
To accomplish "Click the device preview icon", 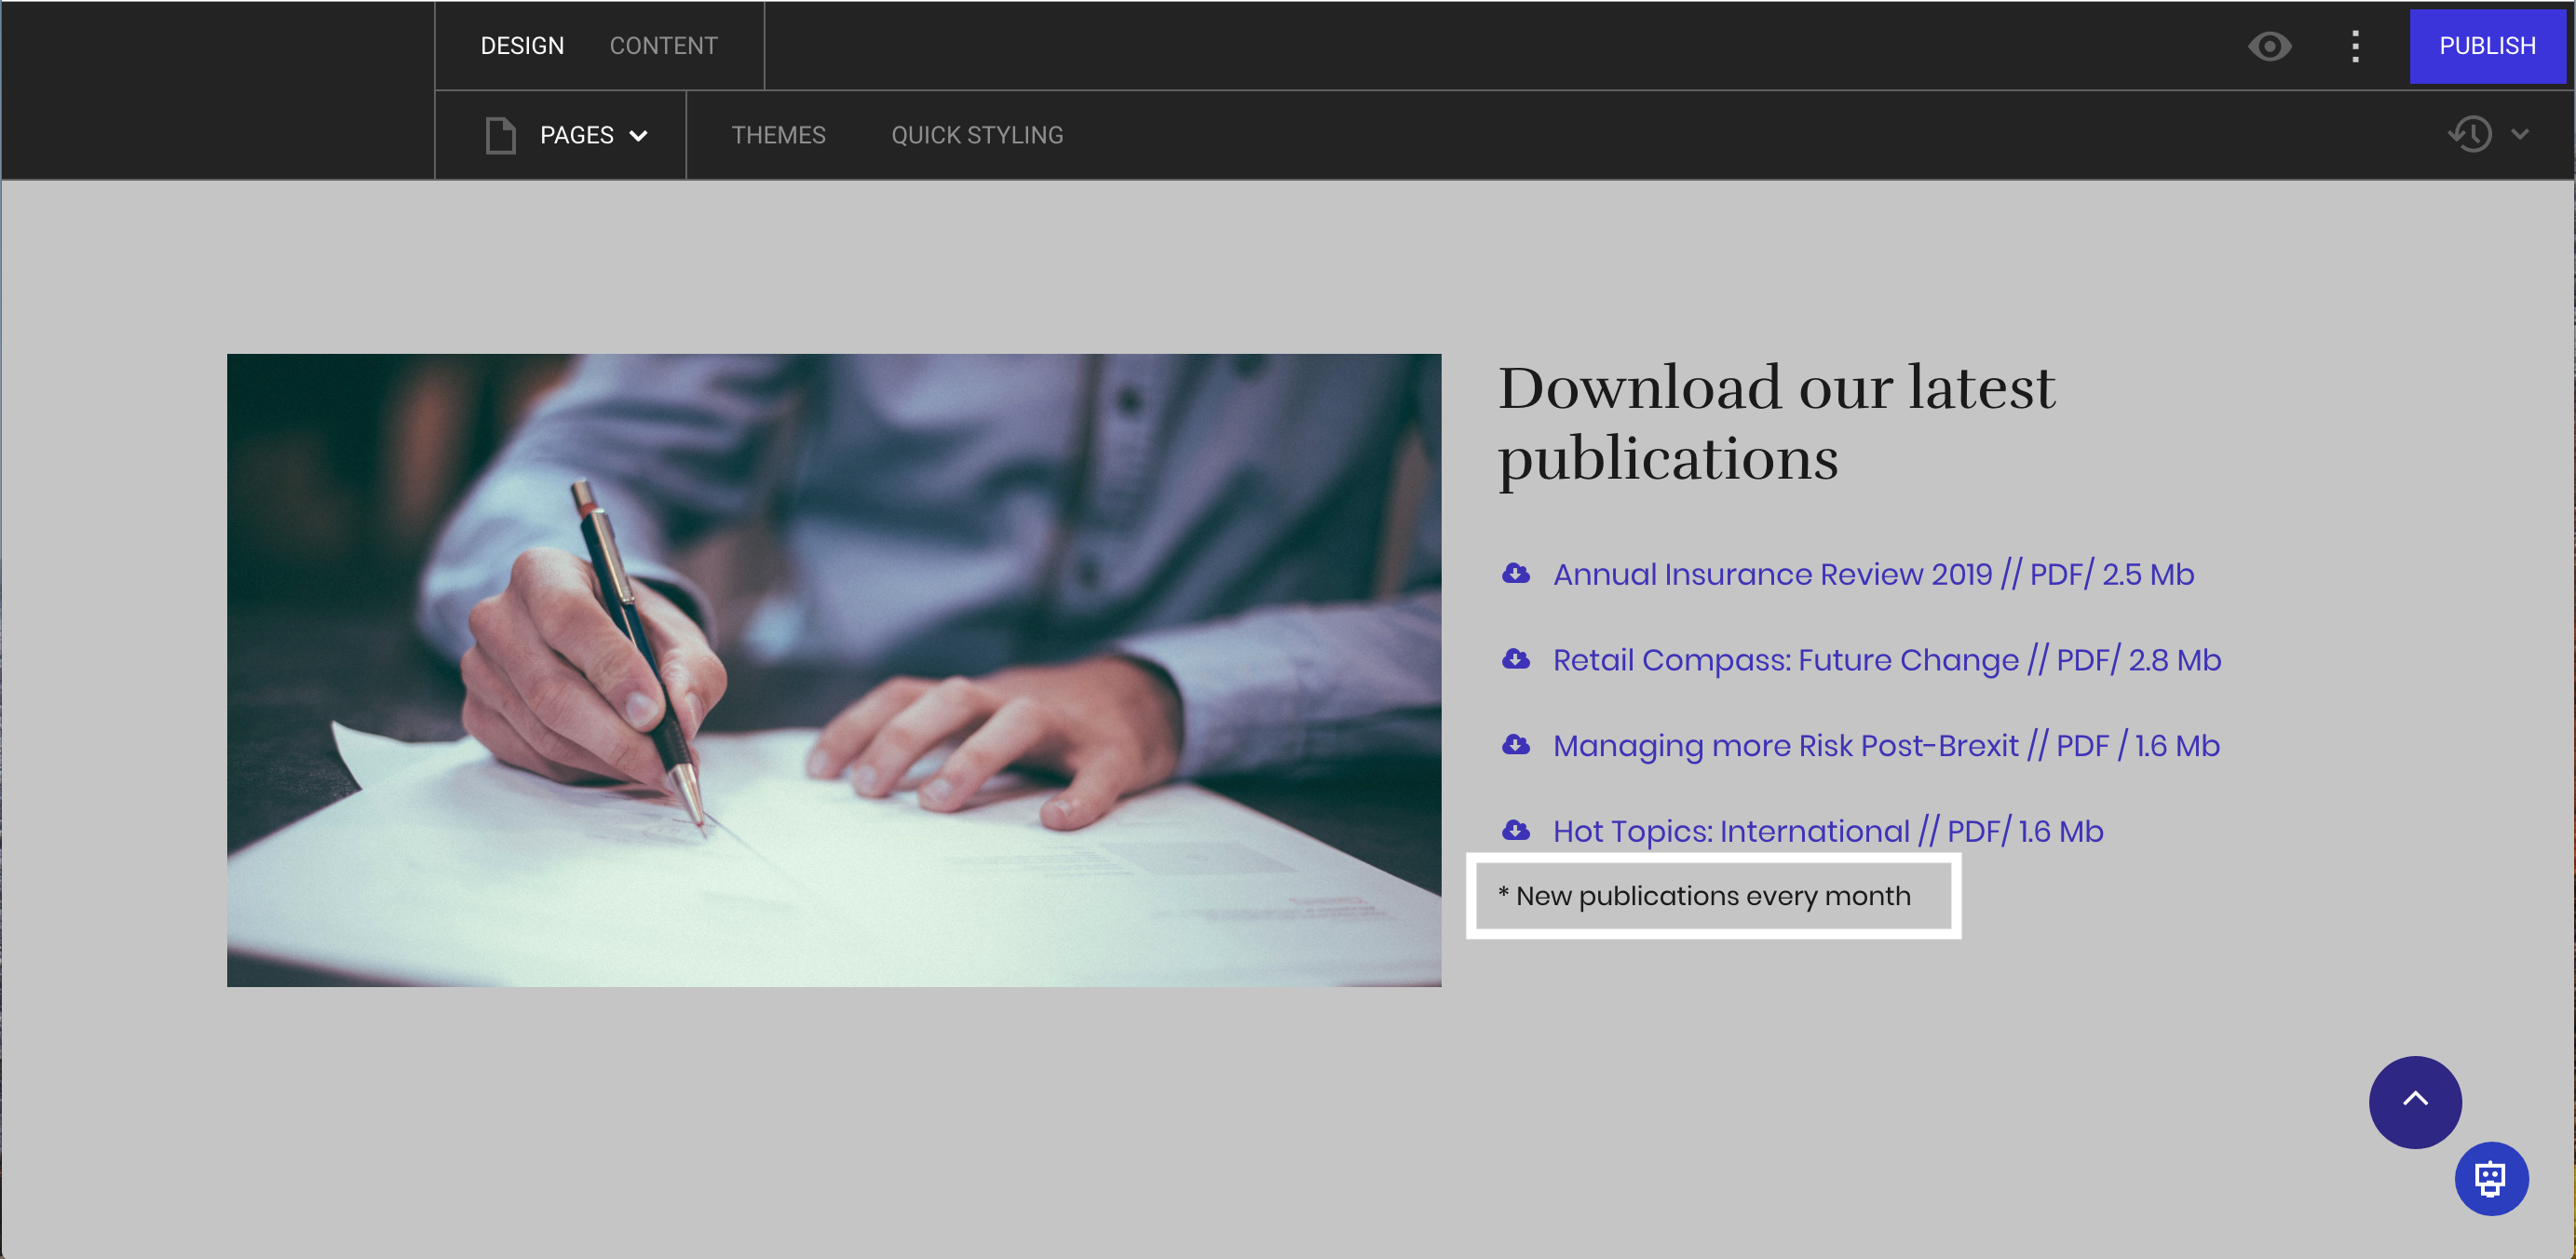I will [2273, 45].
